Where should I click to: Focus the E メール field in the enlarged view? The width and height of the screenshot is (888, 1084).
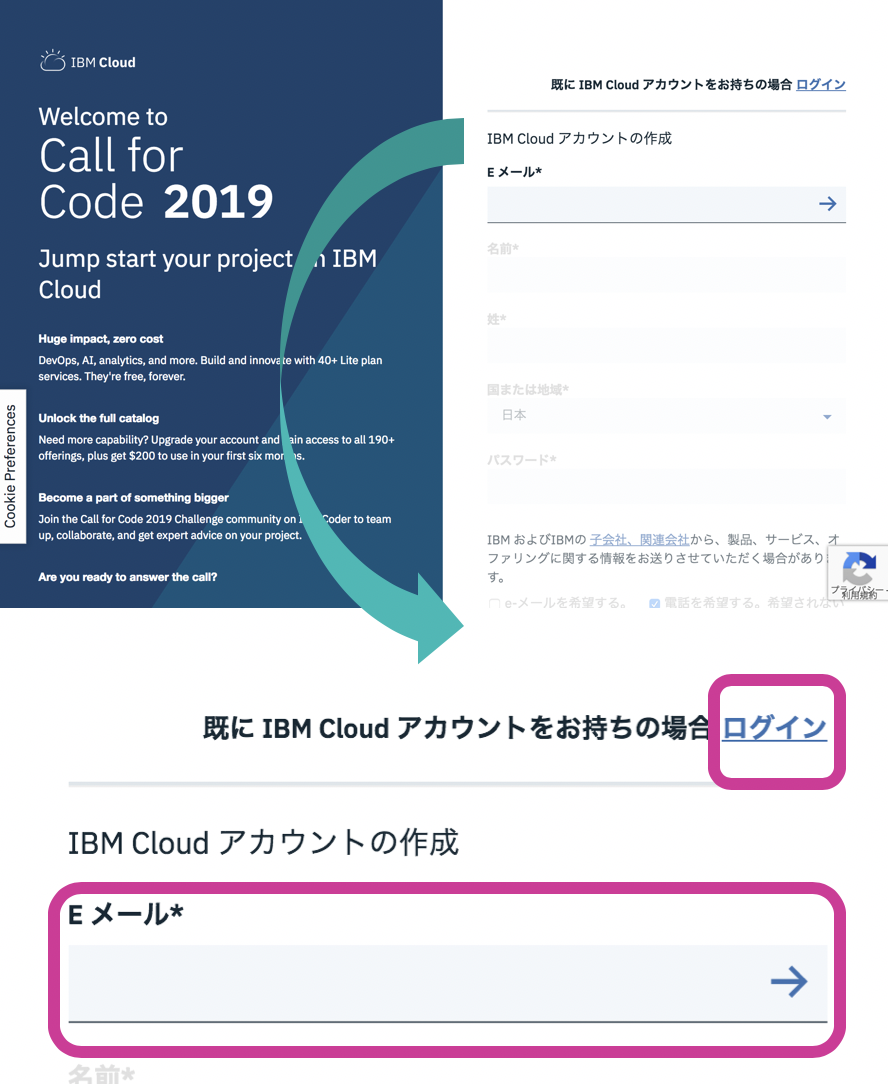447,982
